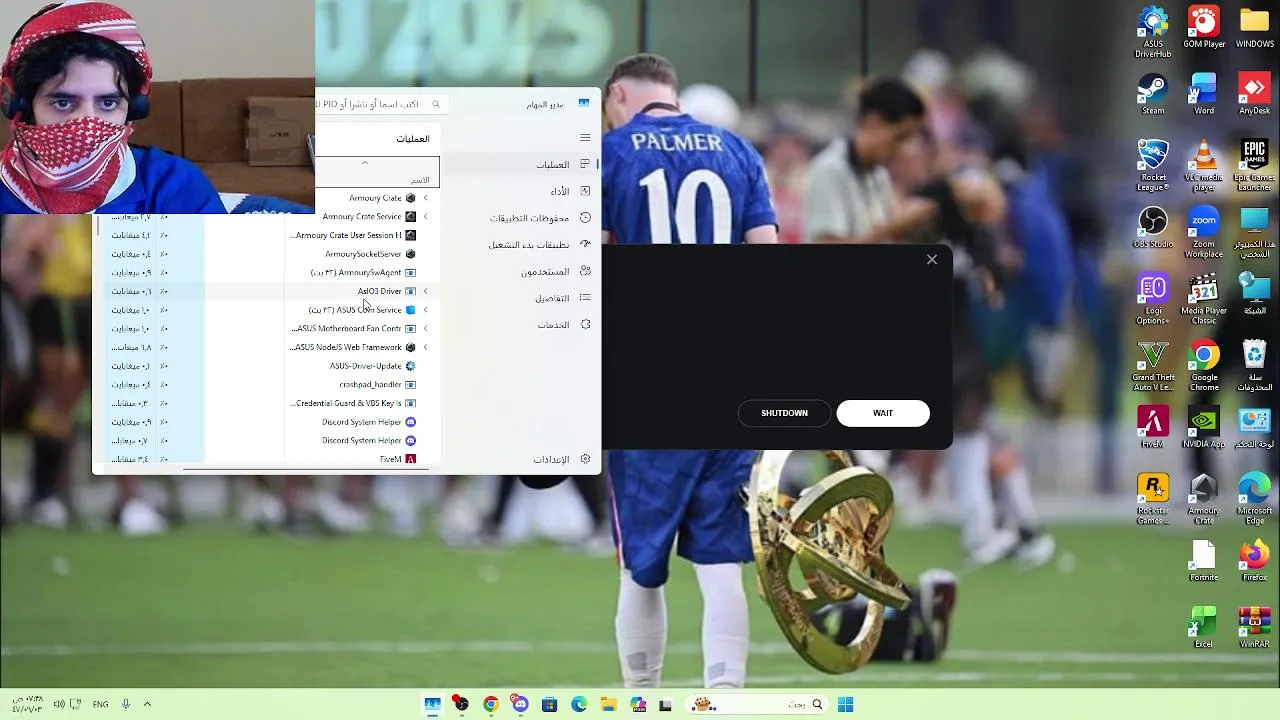Open Firefox desktop shortcut
The image size is (1280, 720).
click(x=1254, y=562)
